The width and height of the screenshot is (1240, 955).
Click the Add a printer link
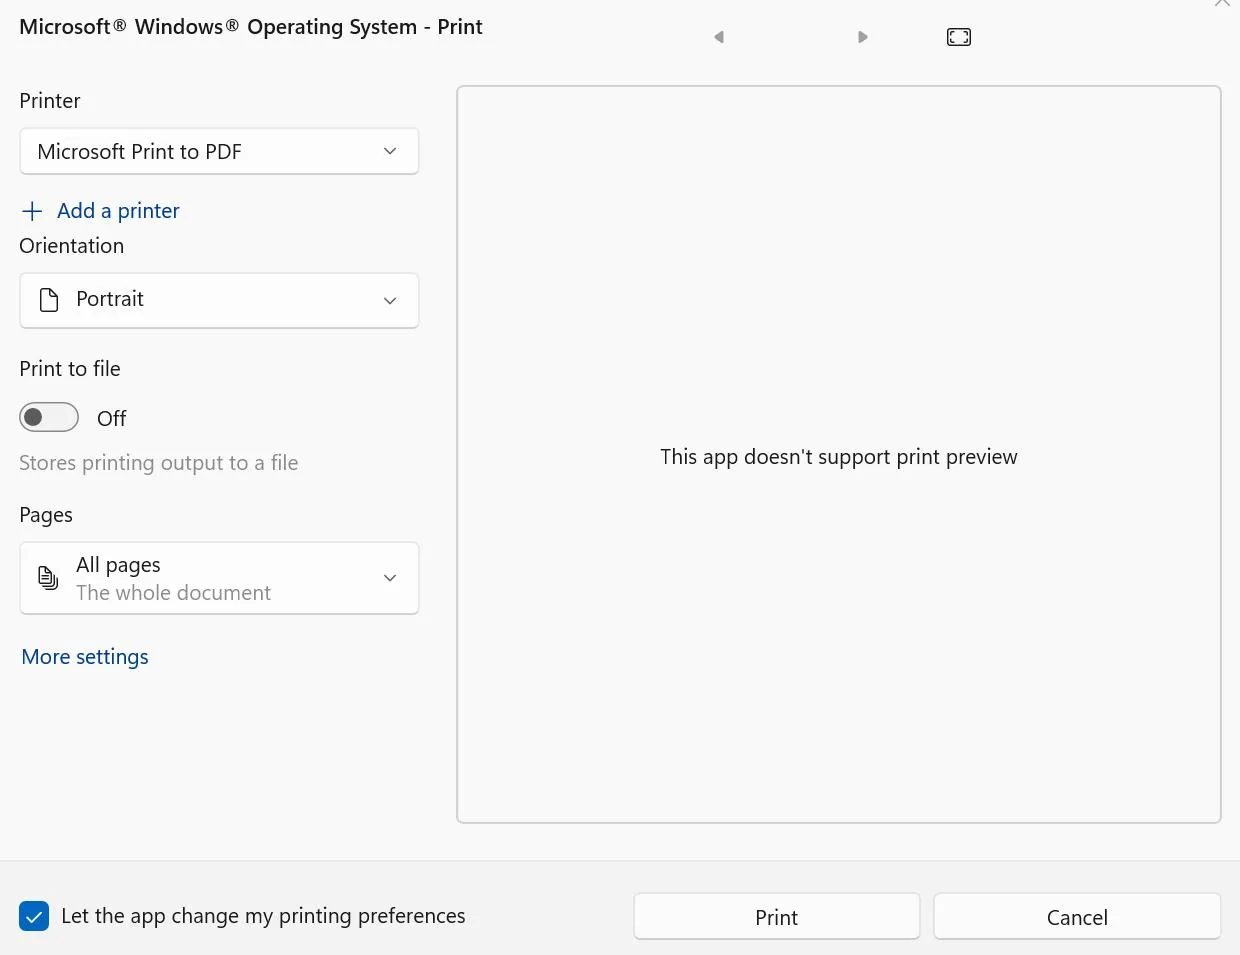(x=118, y=211)
